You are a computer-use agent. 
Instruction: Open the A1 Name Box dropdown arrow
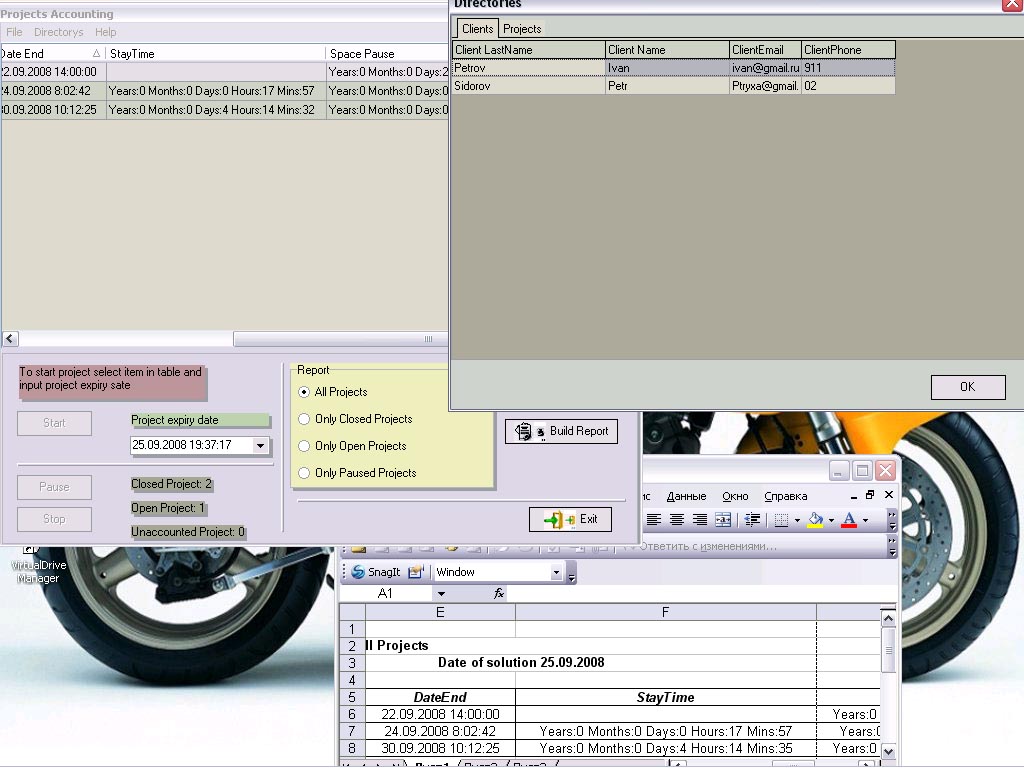441,594
